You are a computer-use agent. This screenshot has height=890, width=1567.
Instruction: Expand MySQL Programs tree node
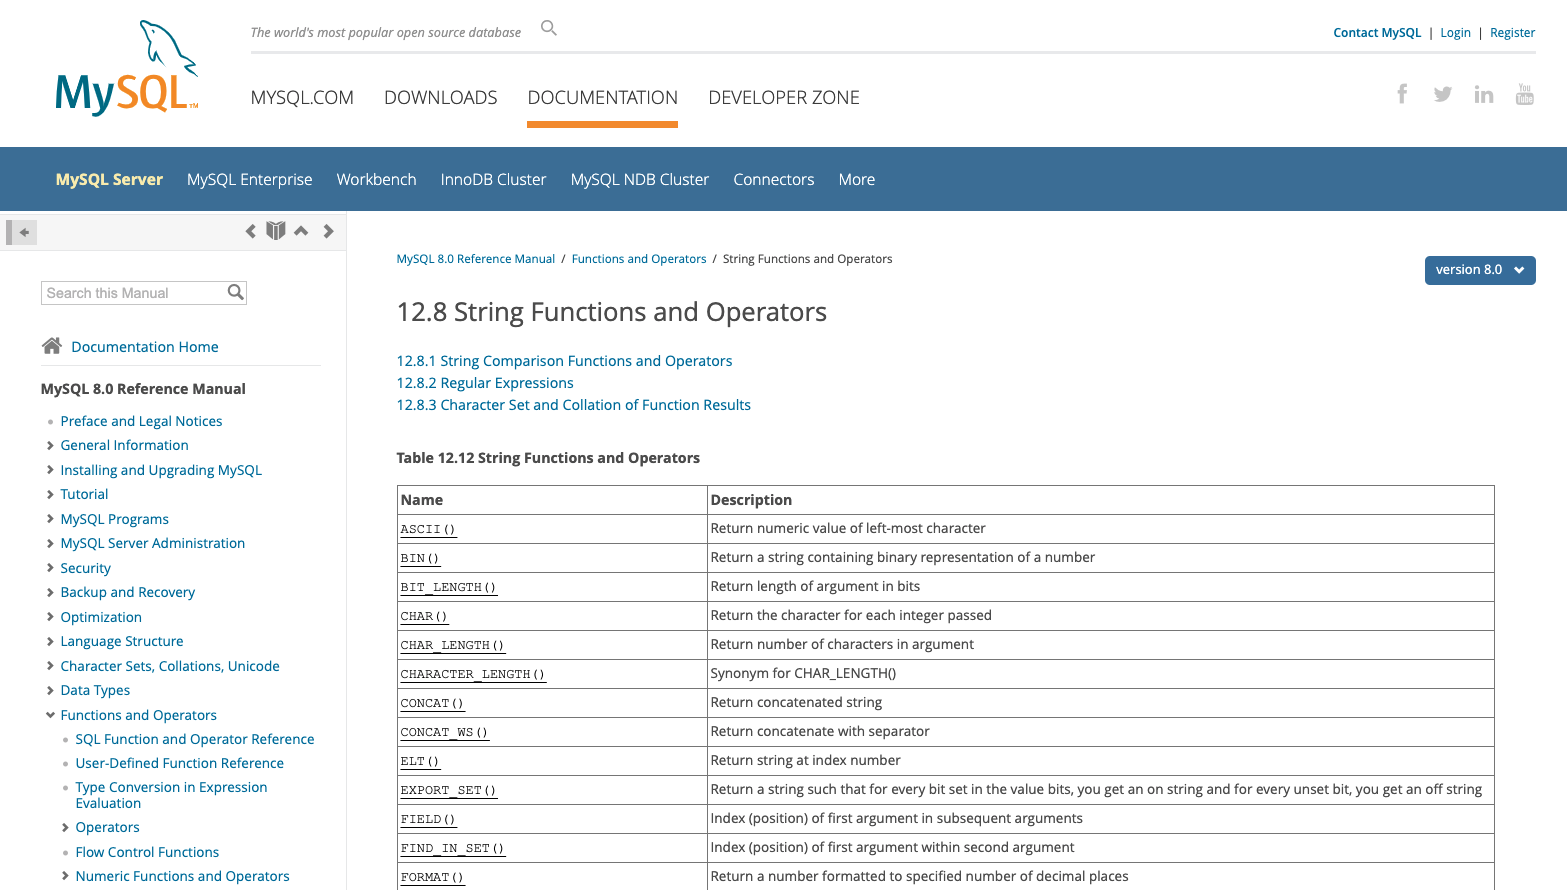tap(50, 518)
